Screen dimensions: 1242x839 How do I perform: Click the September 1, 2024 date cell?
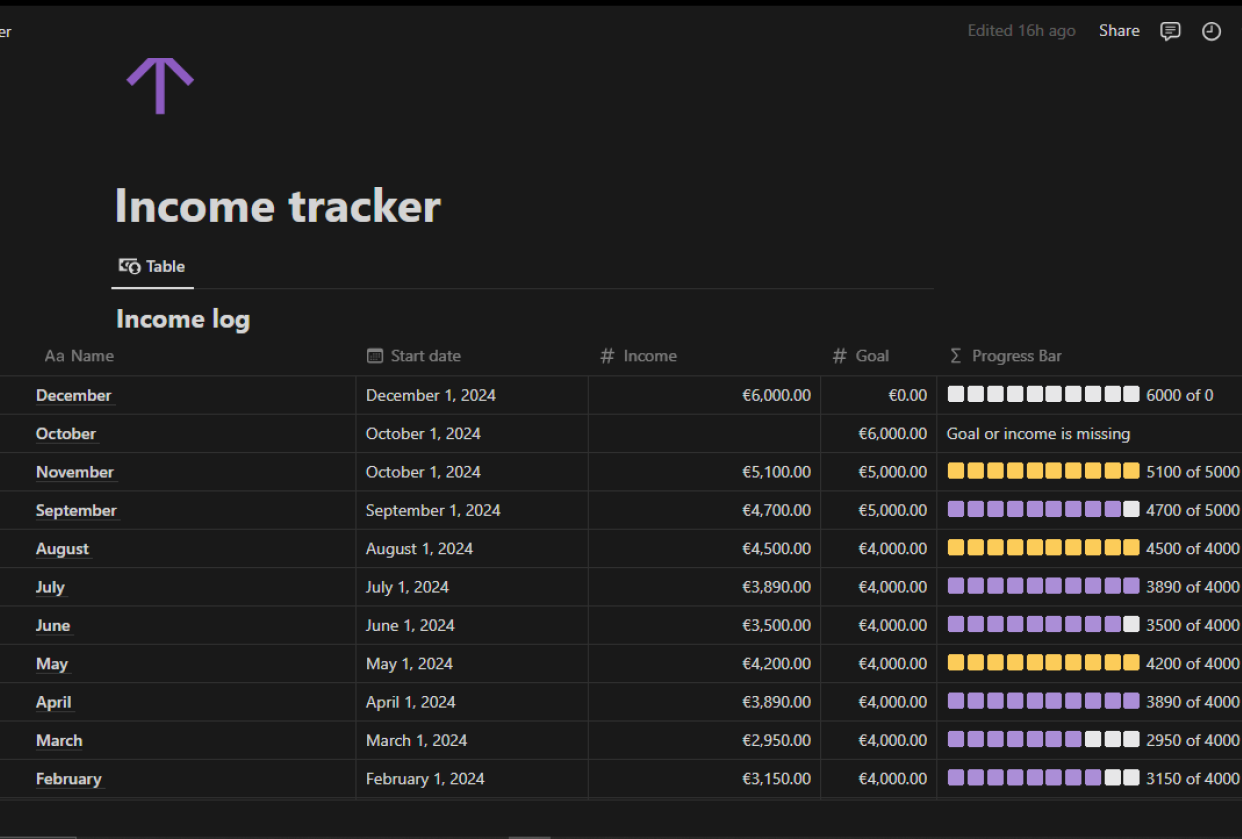click(472, 510)
